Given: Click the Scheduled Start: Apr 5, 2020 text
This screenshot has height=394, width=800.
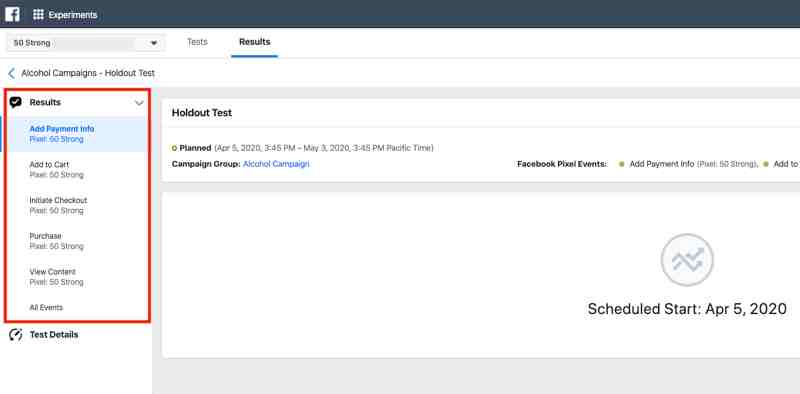Looking at the screenshot, I should pyautogui.click(x=687, y=309).
